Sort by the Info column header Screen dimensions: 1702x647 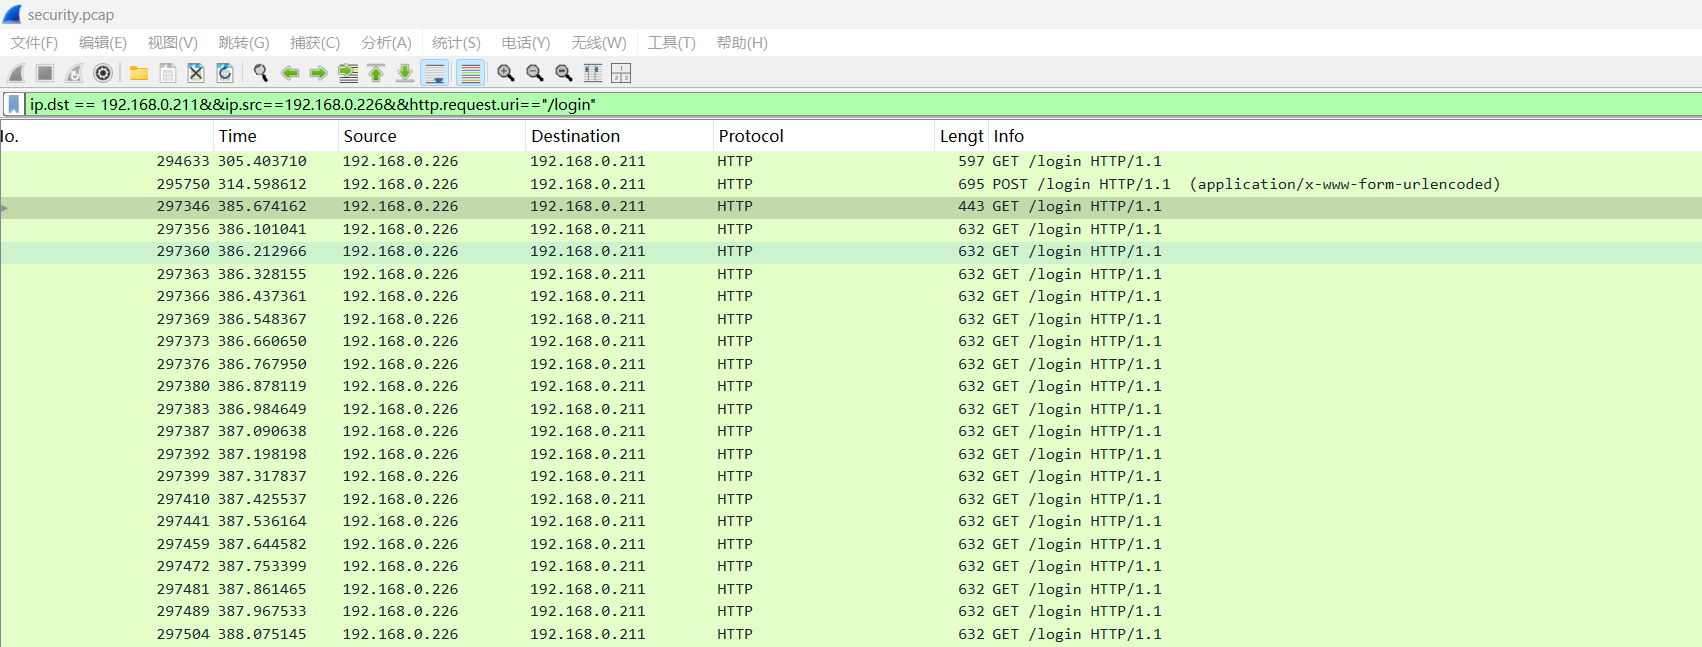point(1345,136)
